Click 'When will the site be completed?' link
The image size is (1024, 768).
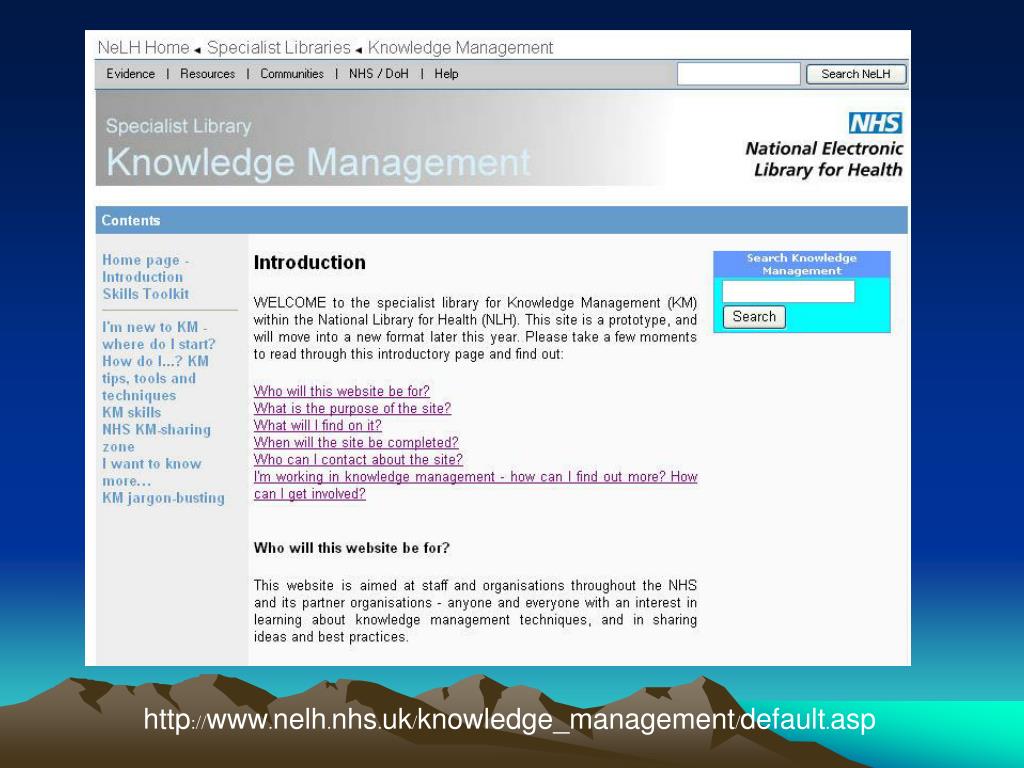point(356,442)
